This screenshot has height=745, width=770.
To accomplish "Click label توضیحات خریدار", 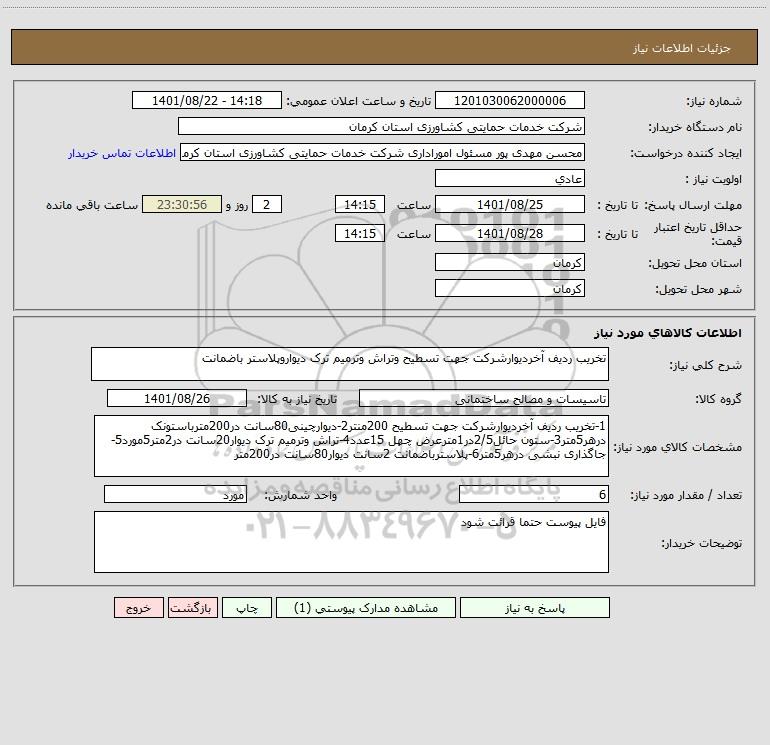I will (x=701, y=543).
